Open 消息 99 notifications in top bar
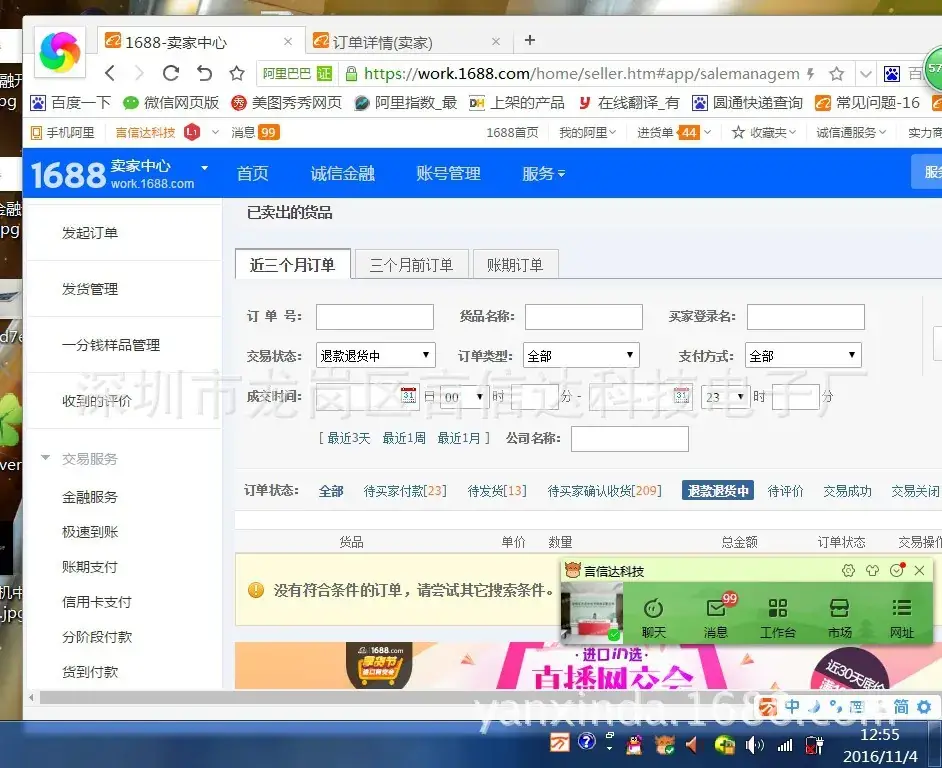Screen dimensions: 942x768 [x=255, y=132]
